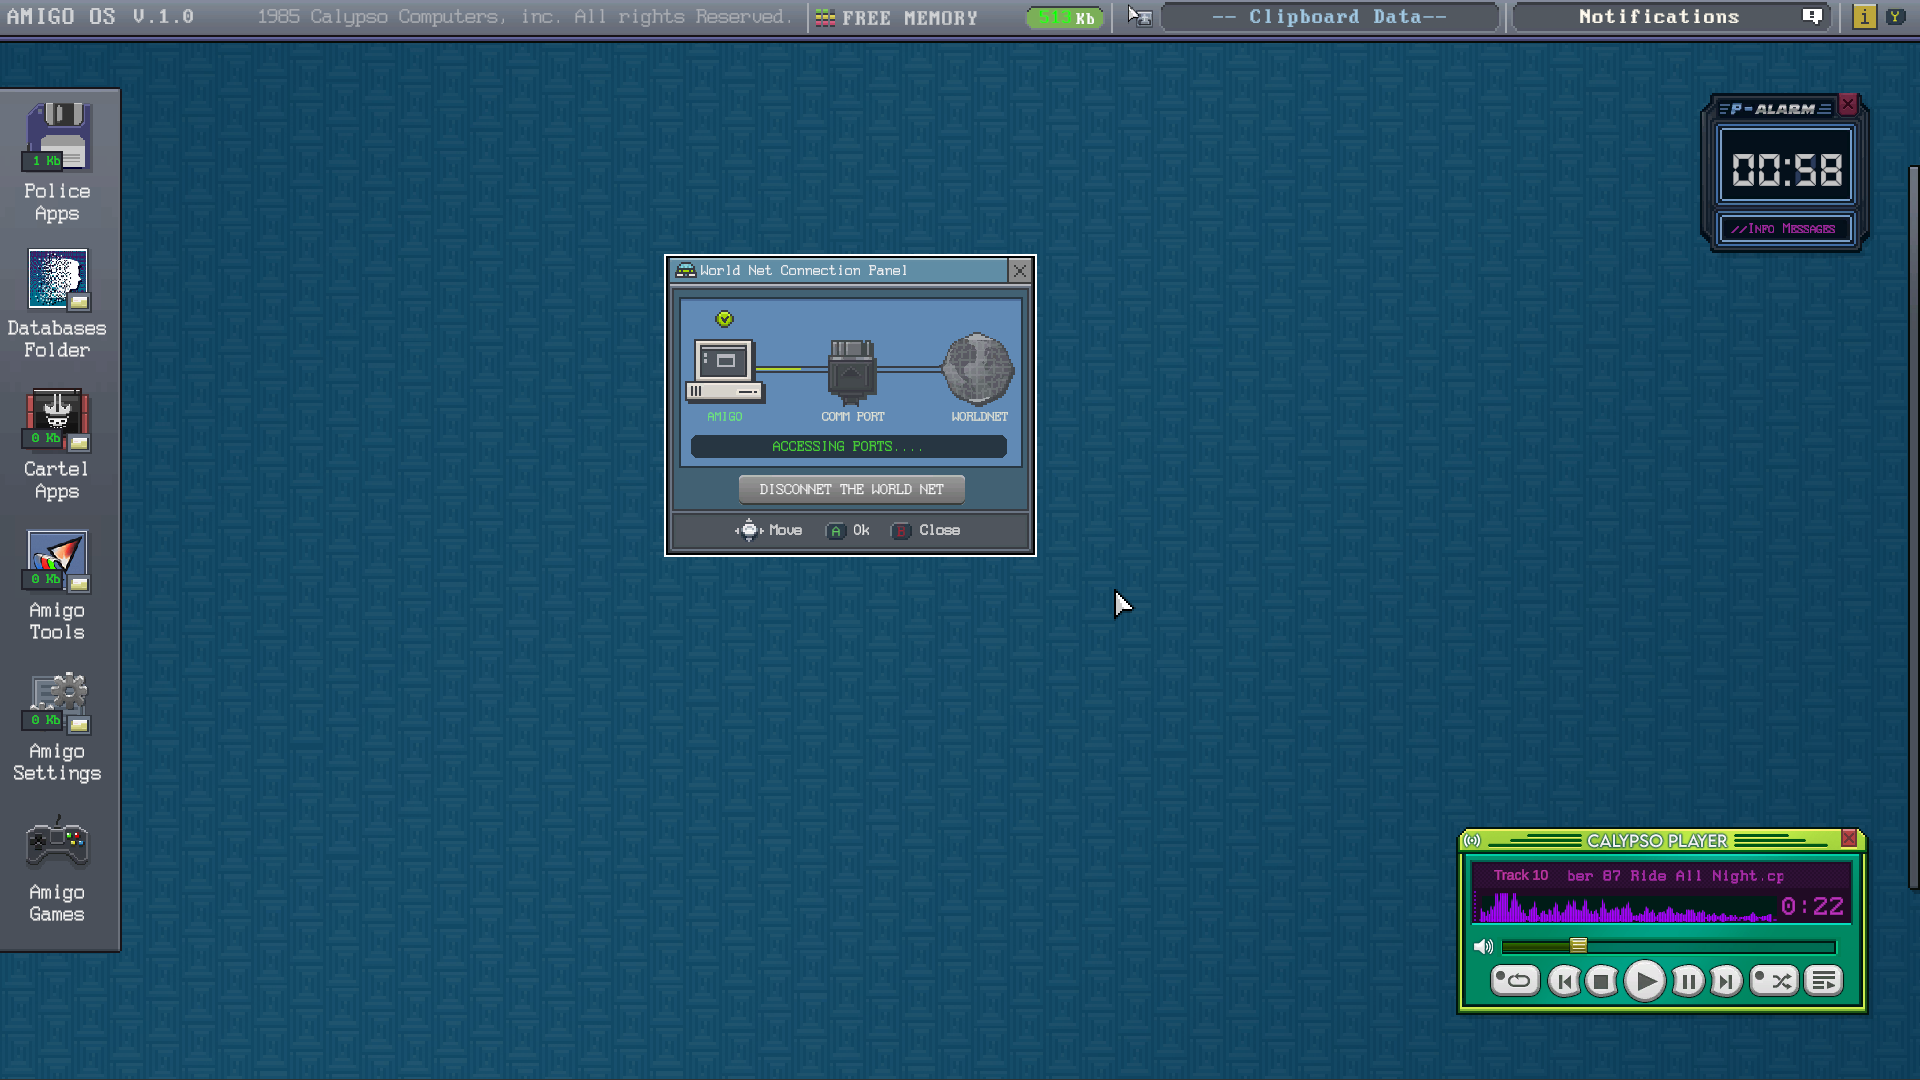The image size is (1920, 1080).
Task: Open the Amigo Games controller icon
Action: coord(57,845)
